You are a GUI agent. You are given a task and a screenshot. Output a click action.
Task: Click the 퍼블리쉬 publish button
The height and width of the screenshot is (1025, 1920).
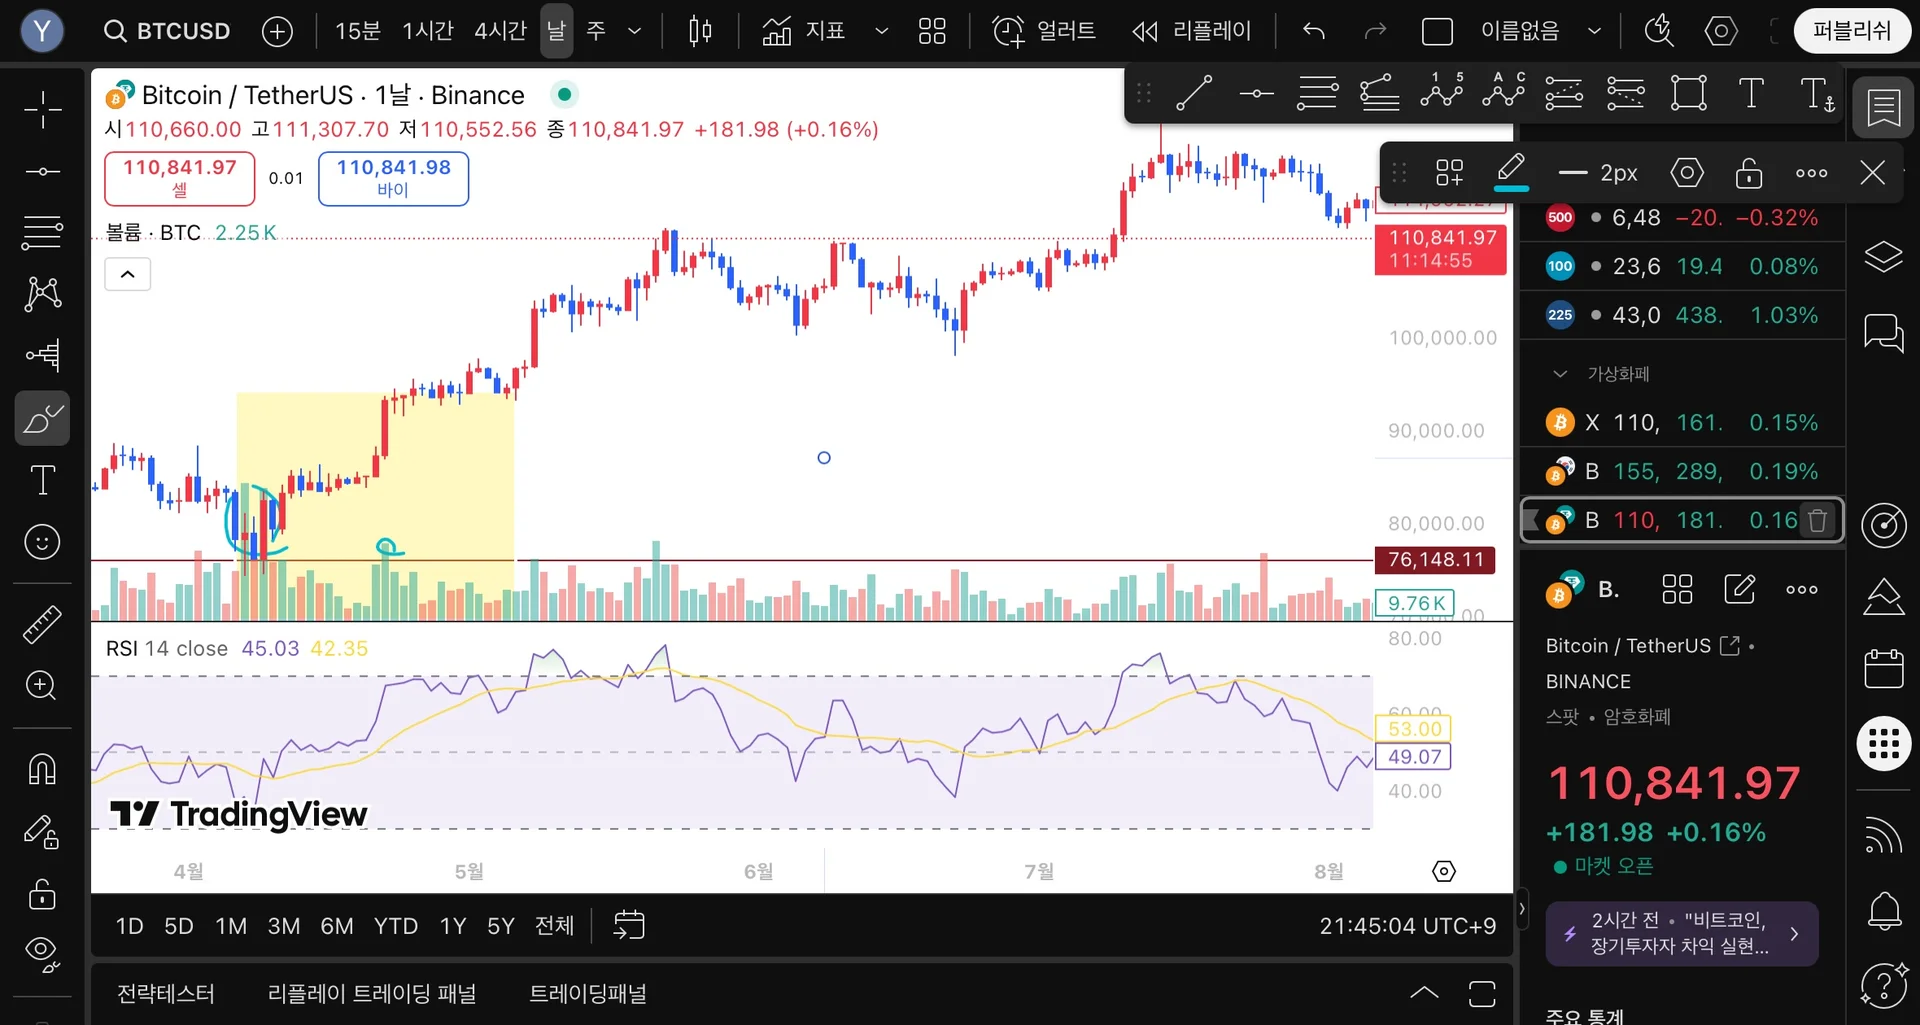pyautogui.click(x=1852, y=31)
